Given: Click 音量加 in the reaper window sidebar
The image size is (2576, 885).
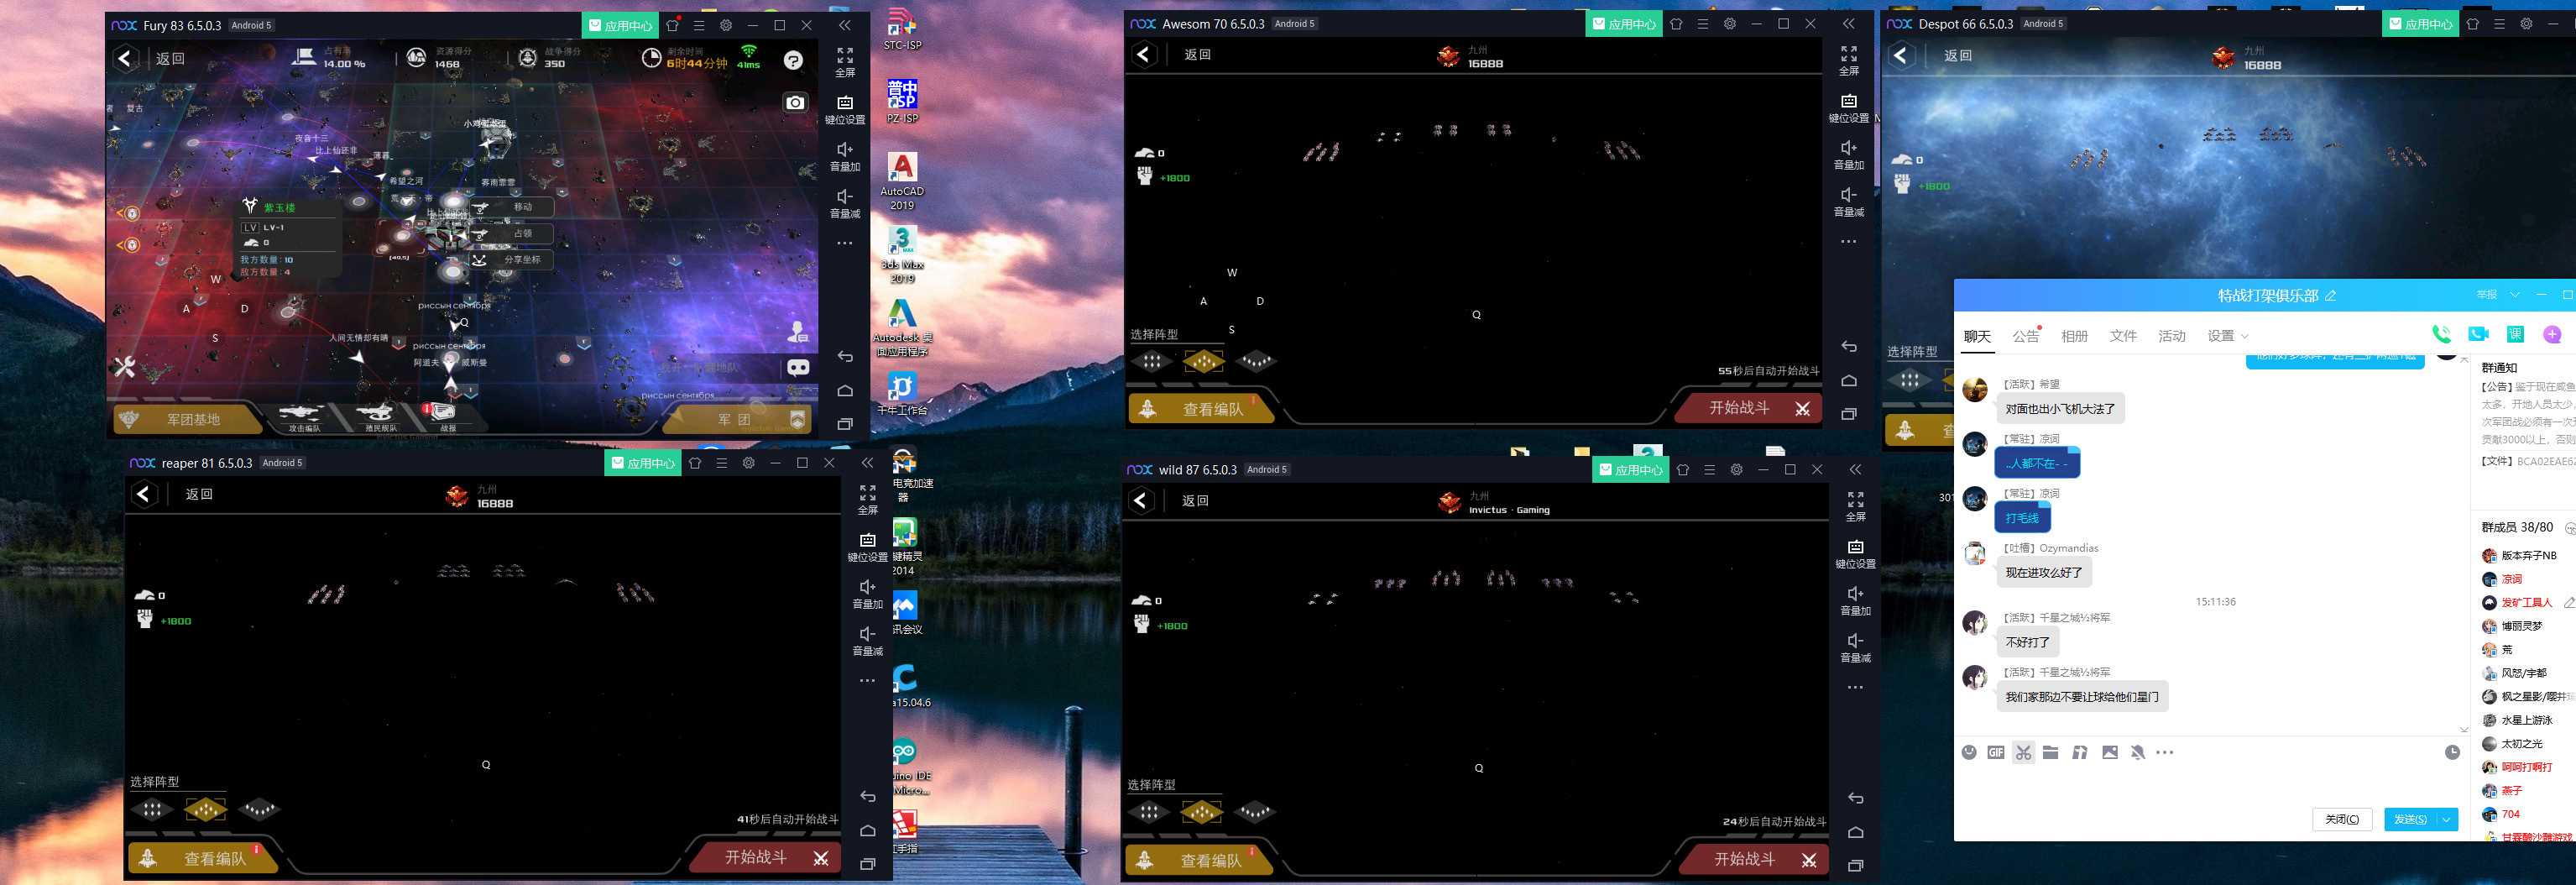Looking at the screenshot, I should [x=867, y=594].
